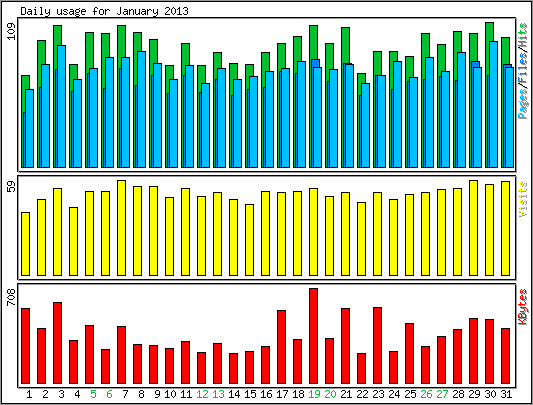The image size is (533, 405).
Task: Click green weekend day label '19'
Action: point(314,394)
